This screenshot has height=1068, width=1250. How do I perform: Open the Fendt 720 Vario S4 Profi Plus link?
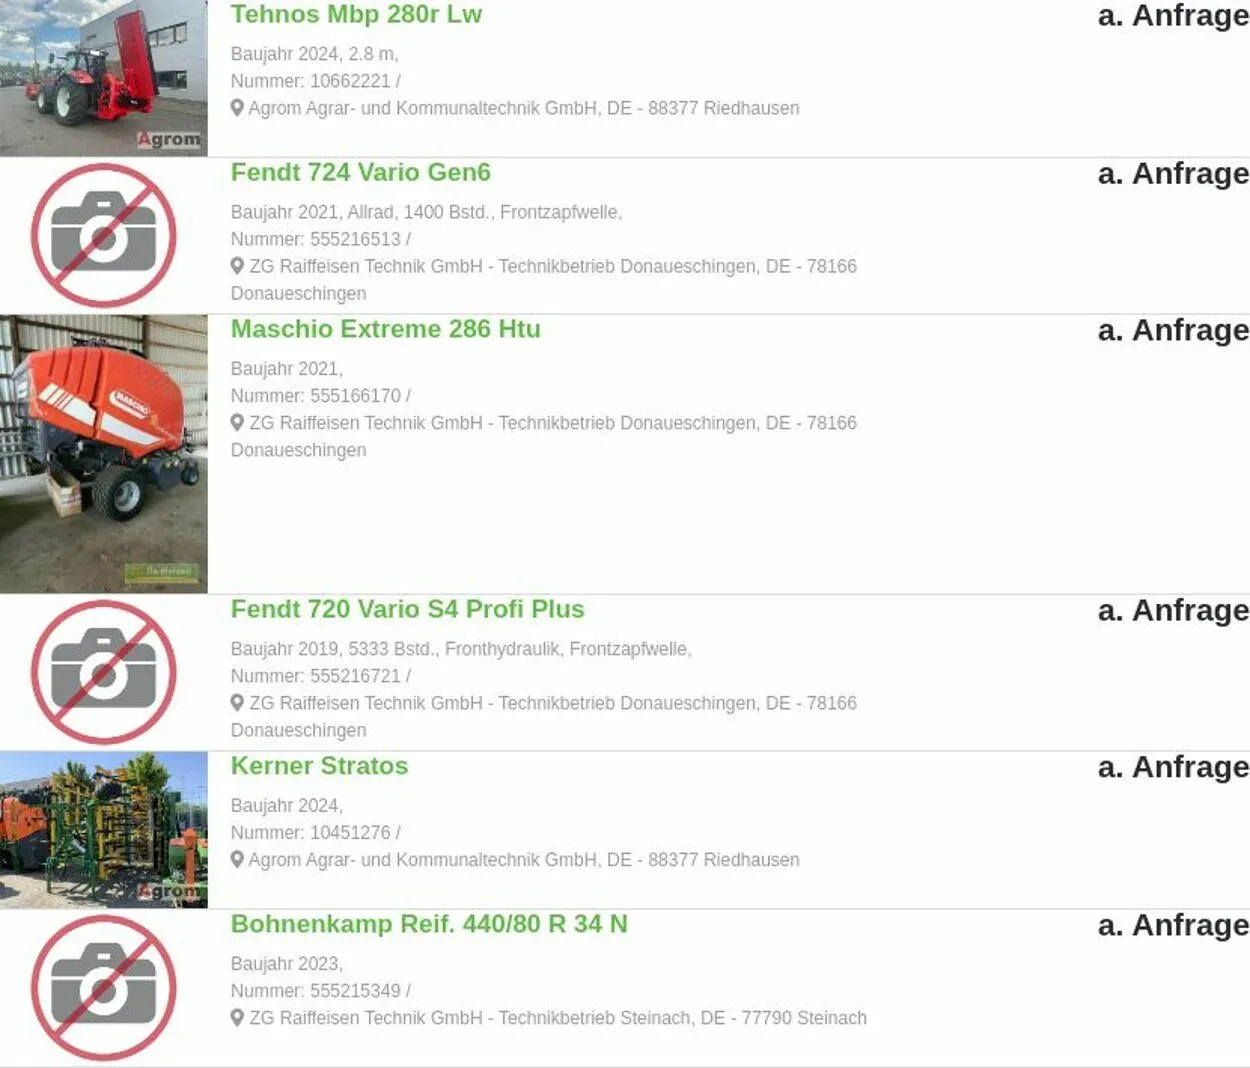[408, 609]
